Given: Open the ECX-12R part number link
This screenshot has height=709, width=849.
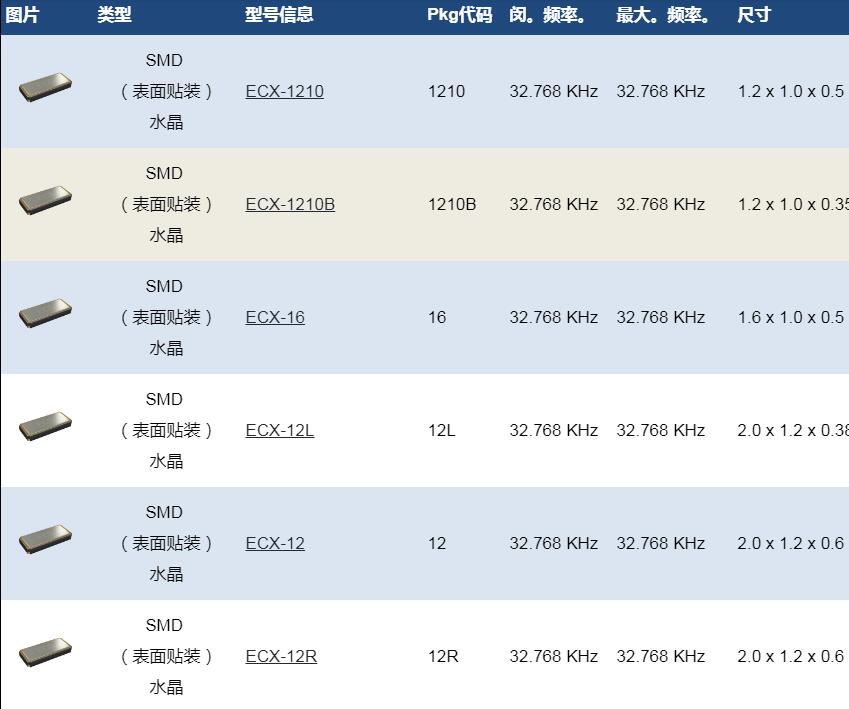Looking at the screenshot, I should (281, 656).
